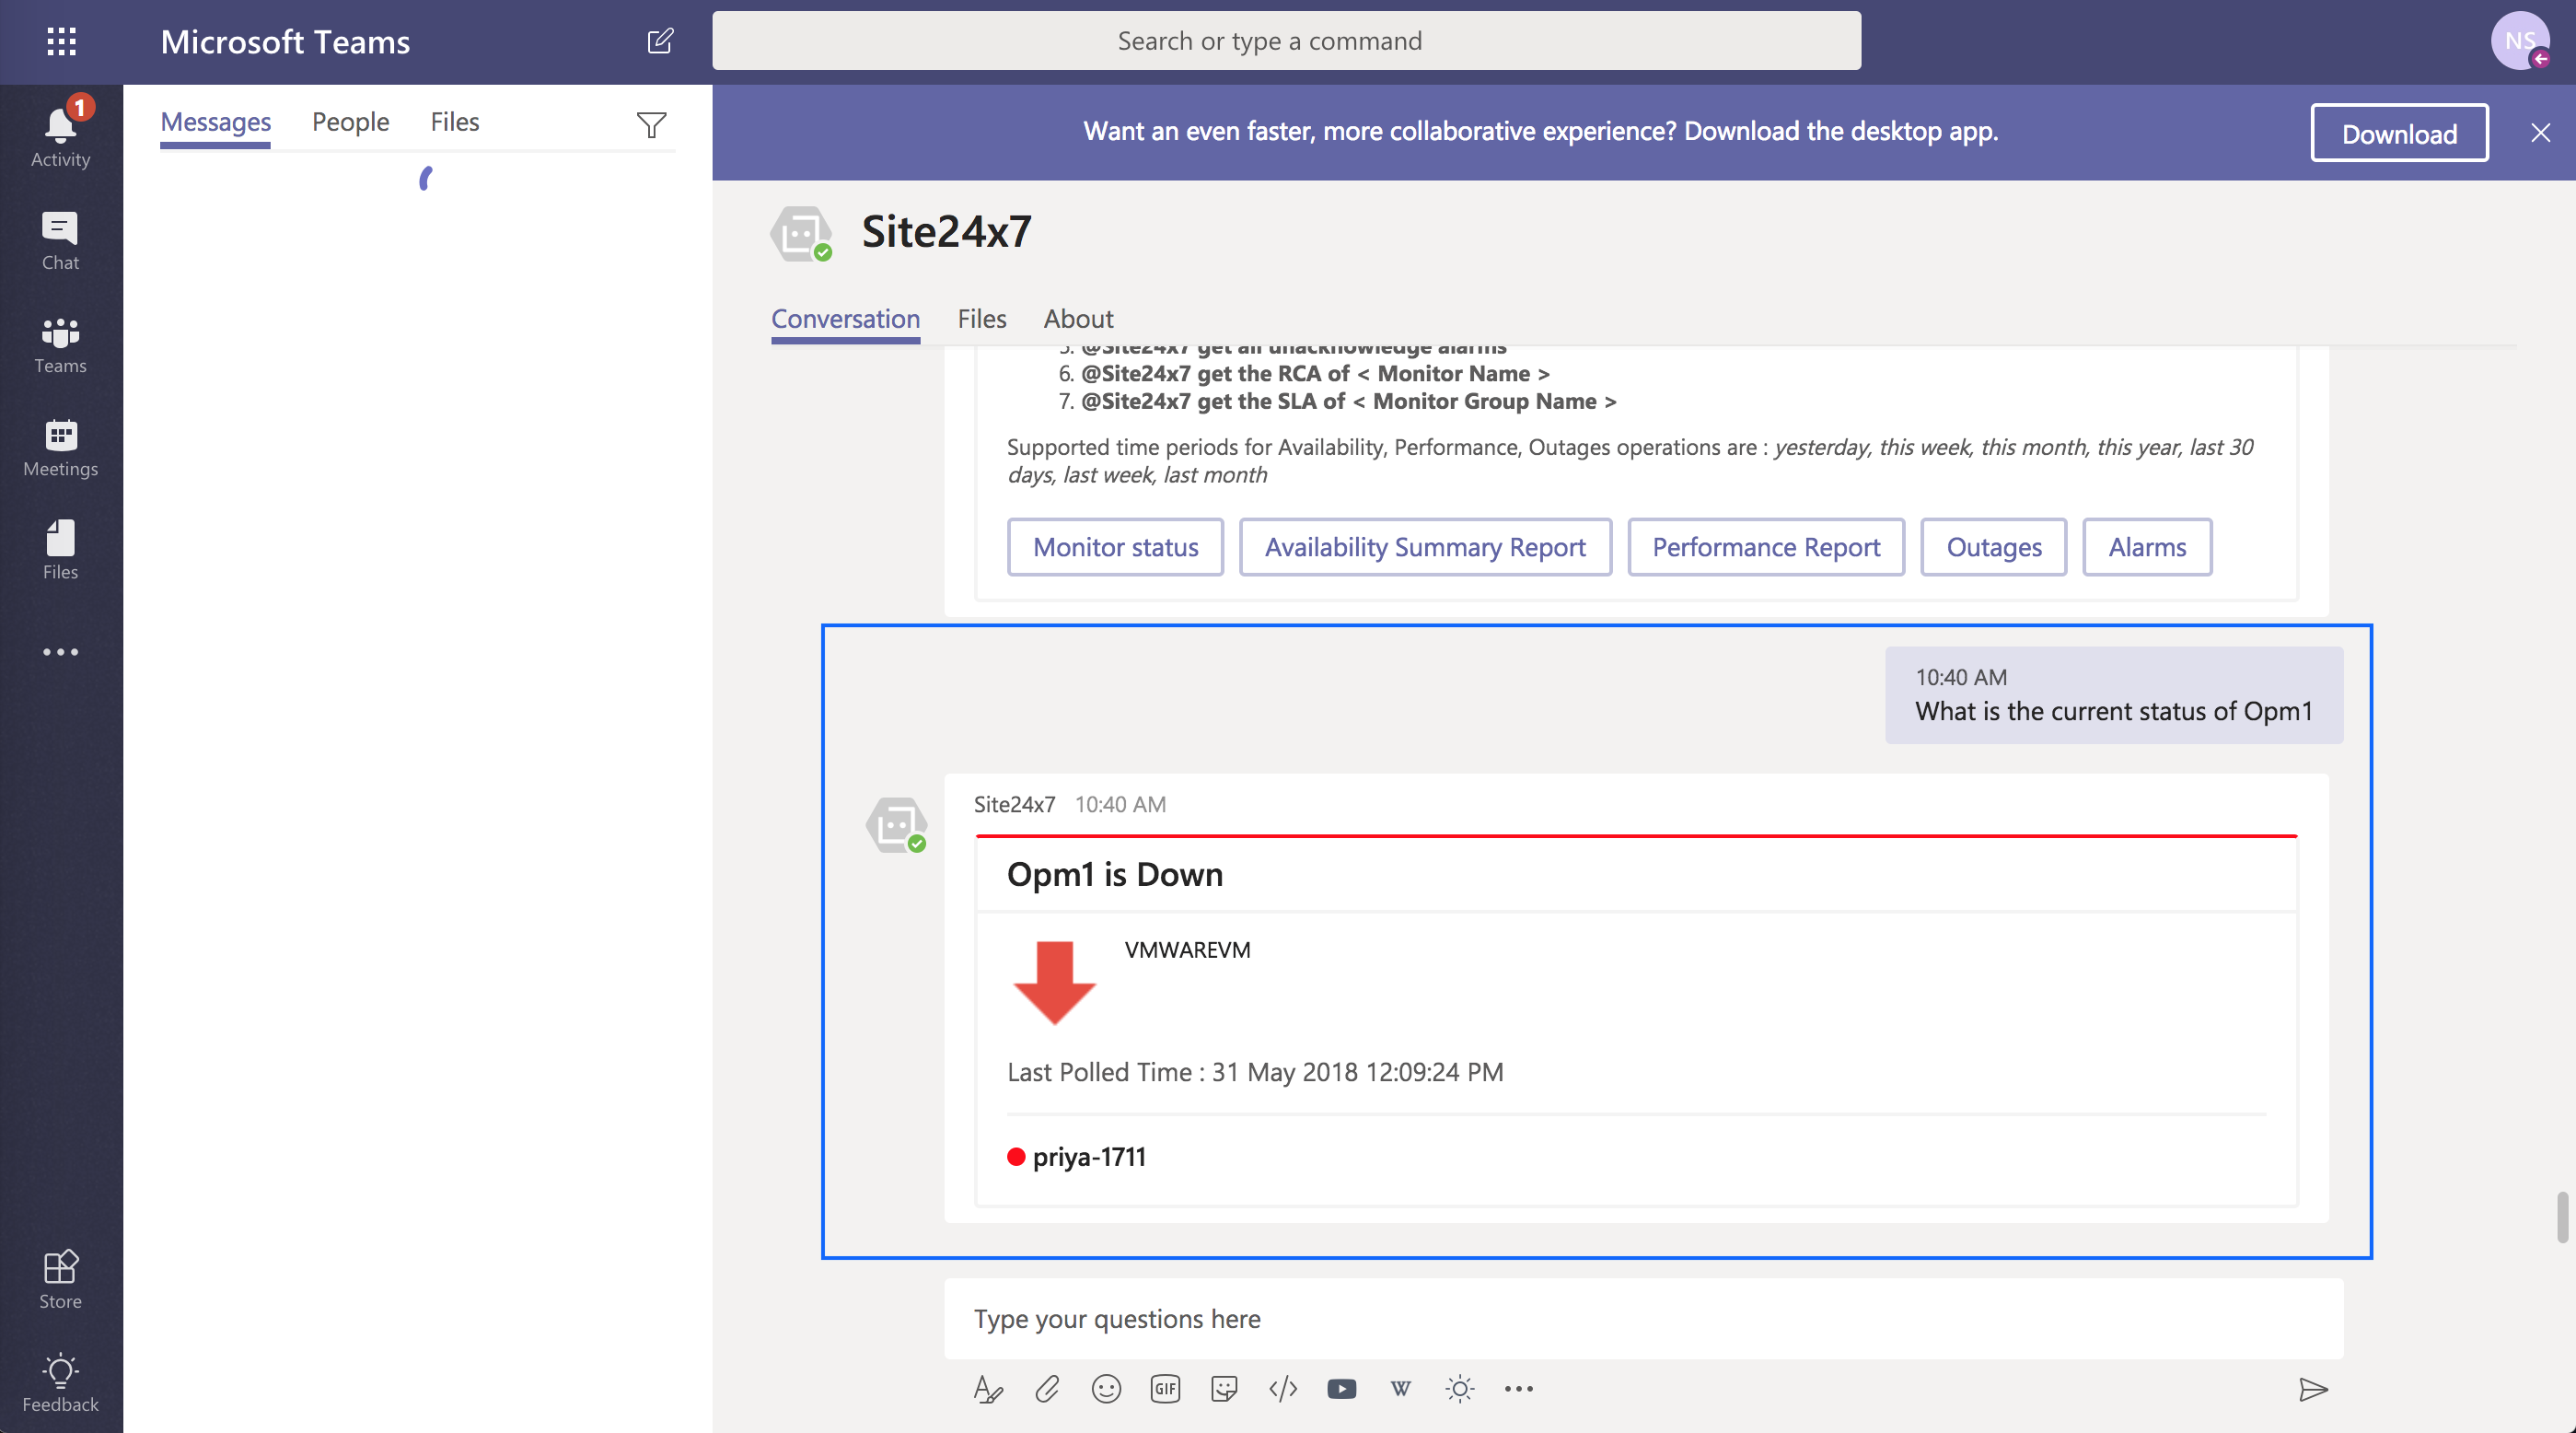The image size is (2576, 1433).
Task: Open Chat in left sidebar
Action: (x=60, y=240)
